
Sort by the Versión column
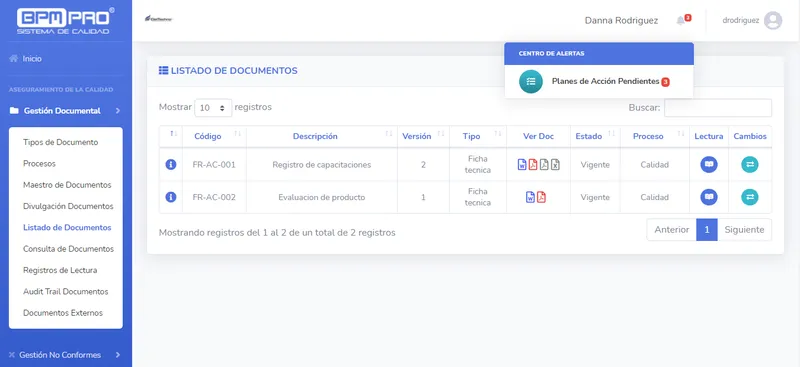click(x=423, y=136)
